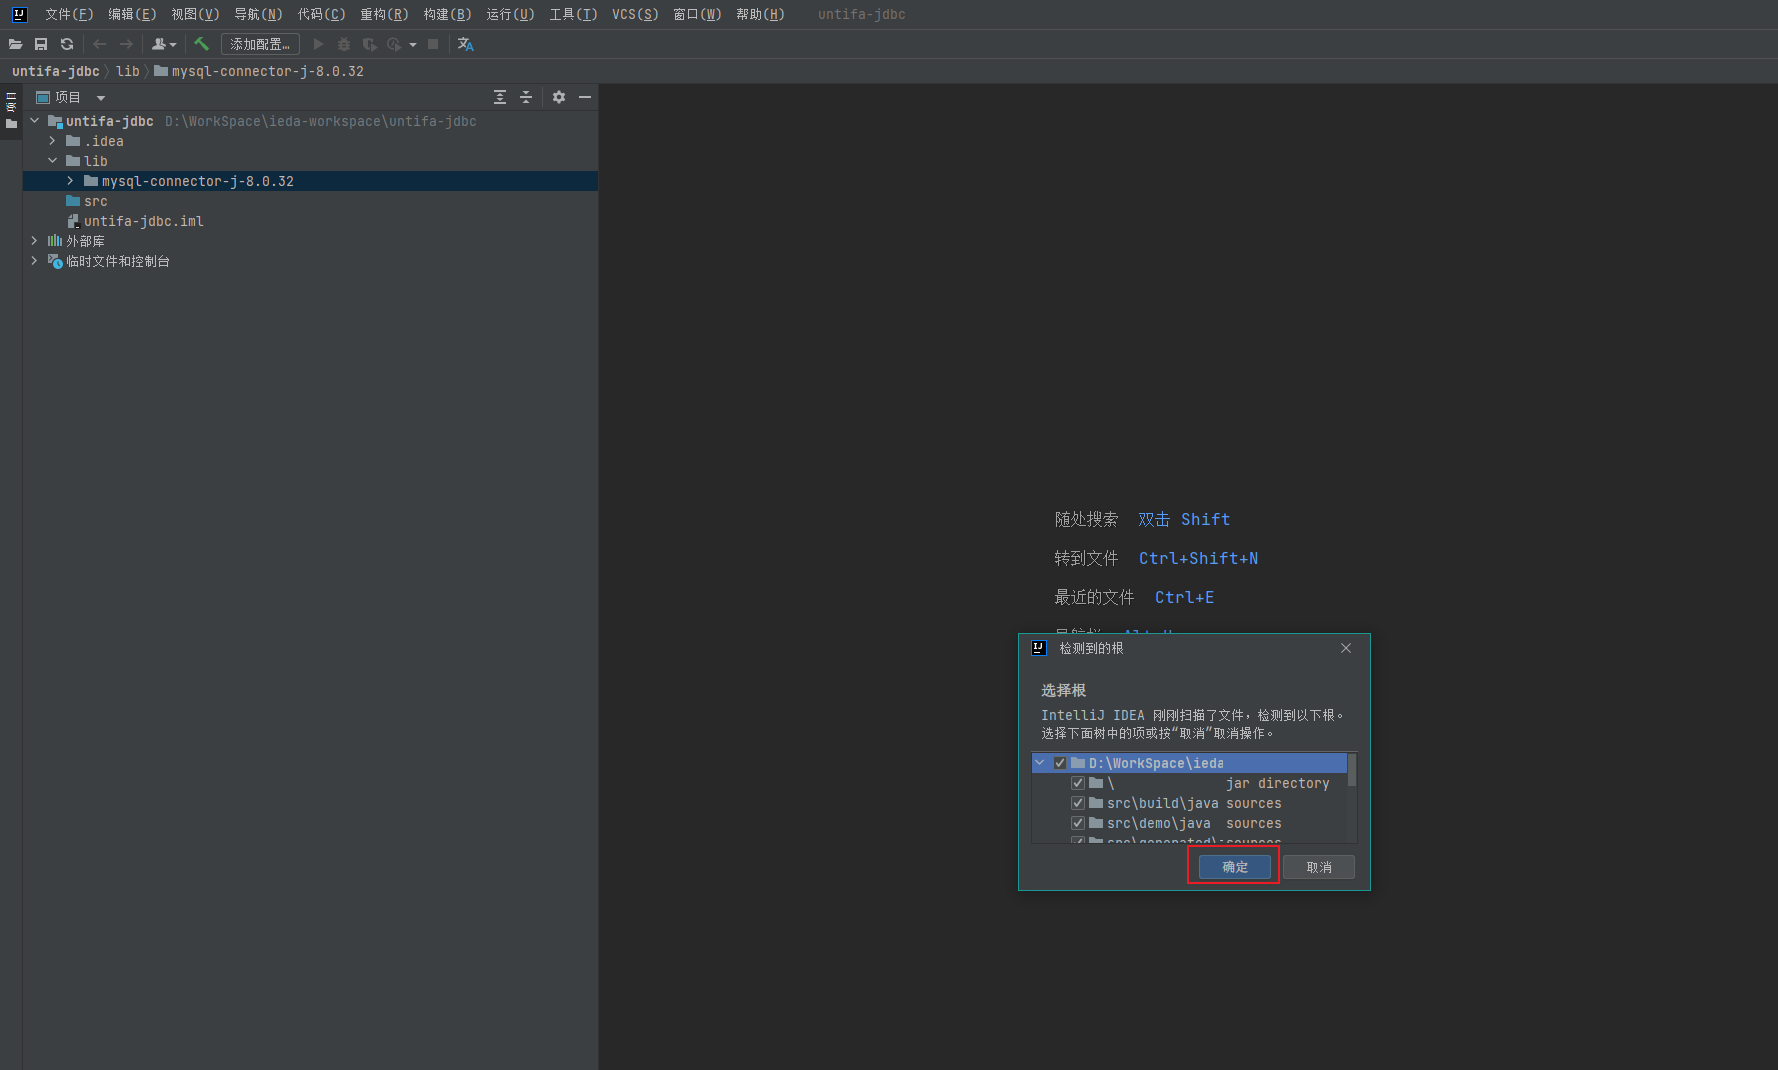Expand the mysql-connector-j-8.0.32 folder
The height and width of the screenshot is (1070, 1778).
[x=70, y=181]
